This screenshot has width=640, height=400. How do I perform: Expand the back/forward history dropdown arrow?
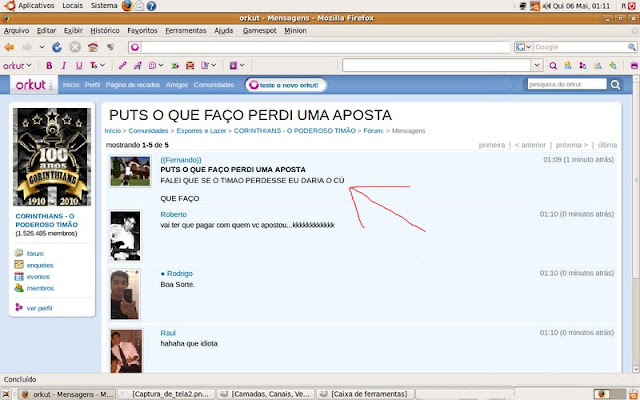point(42,47)
